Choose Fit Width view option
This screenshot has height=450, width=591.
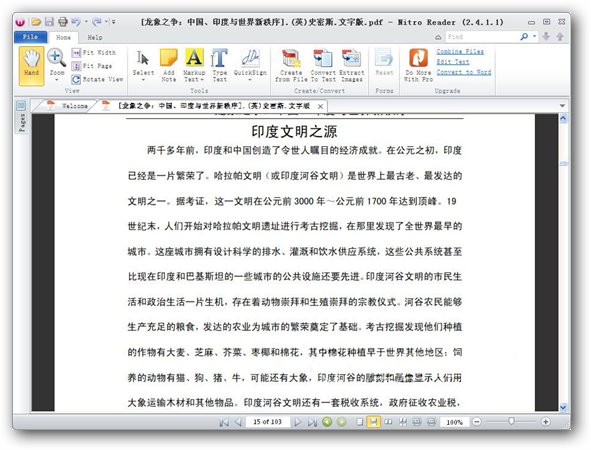click(x=93, y=52)
